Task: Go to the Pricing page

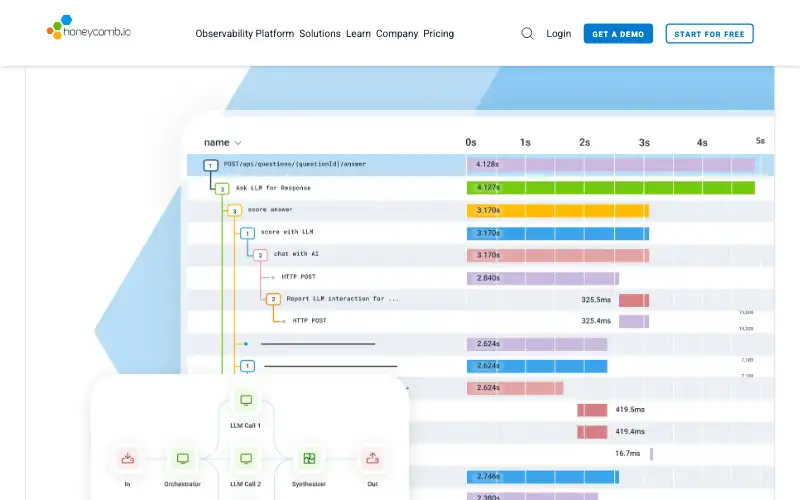Action: coord(438,34)
